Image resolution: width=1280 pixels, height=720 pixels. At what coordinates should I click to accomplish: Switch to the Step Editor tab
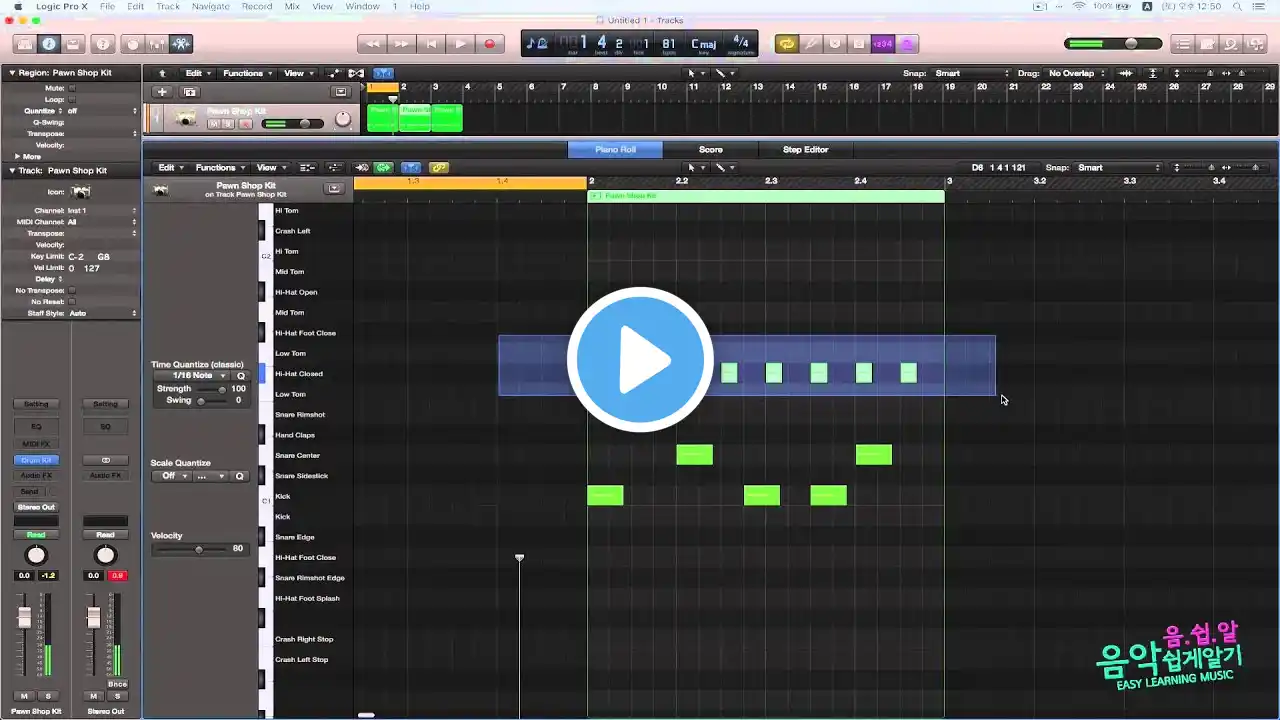(805, 150)
